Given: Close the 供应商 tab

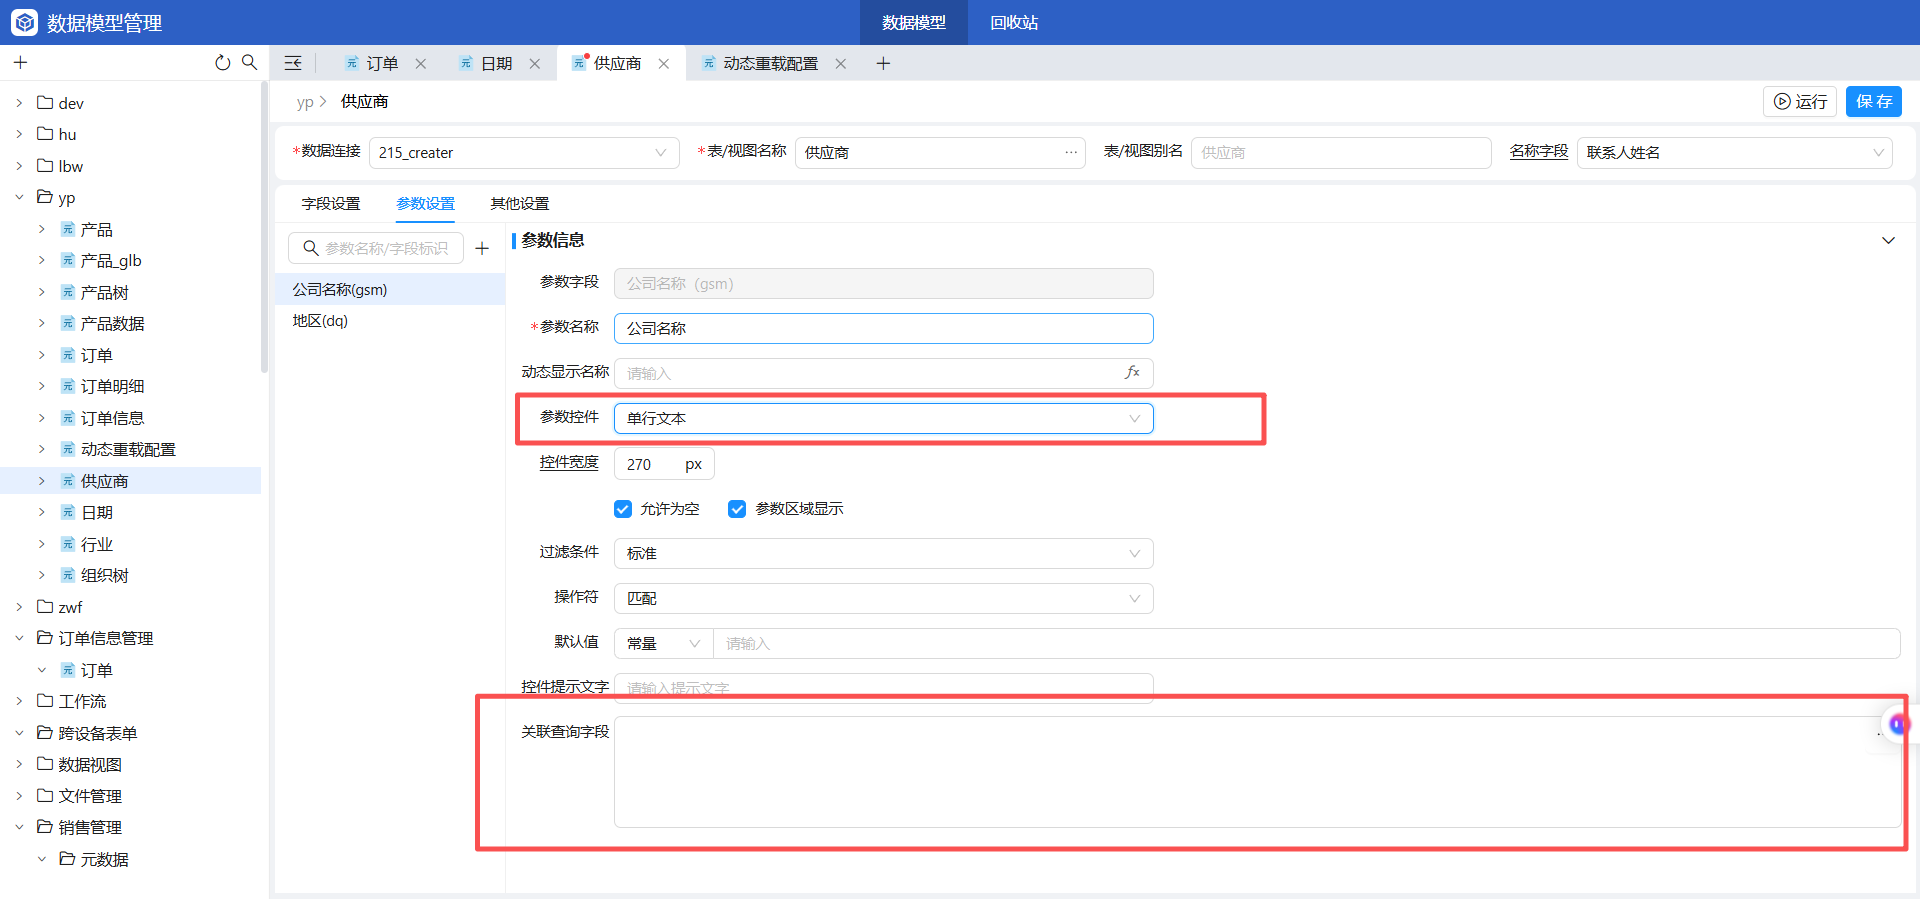Looking at the screenshot, I should point(664,64).
